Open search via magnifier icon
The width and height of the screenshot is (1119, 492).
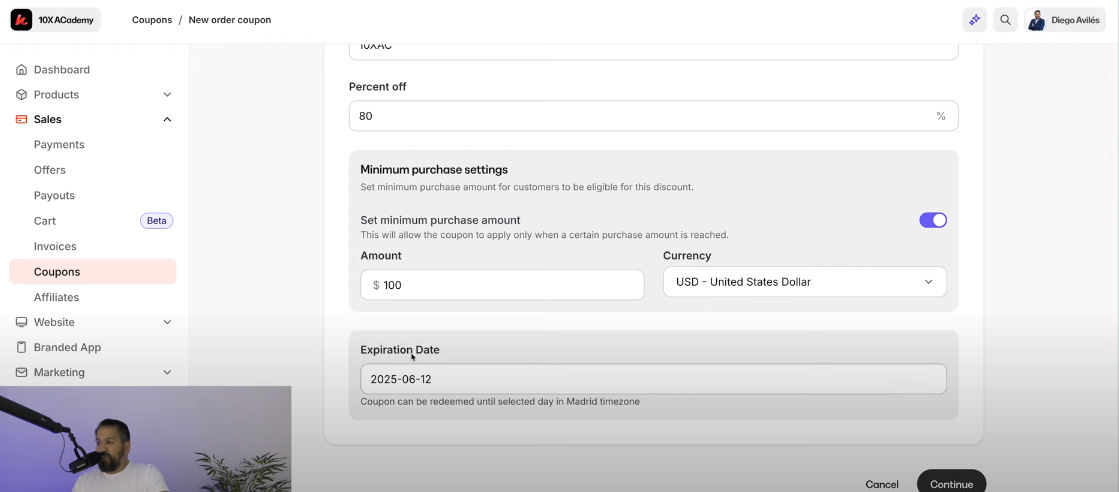coord(1006,20)
